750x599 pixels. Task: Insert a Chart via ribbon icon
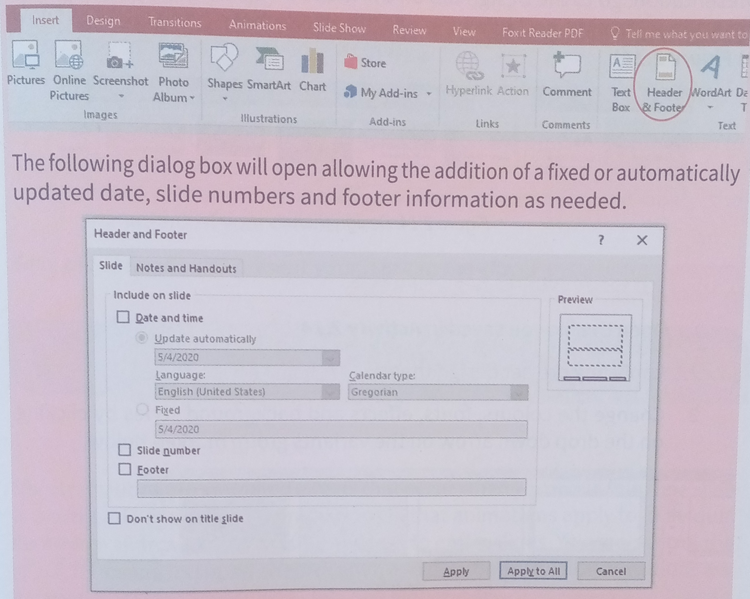312,60
